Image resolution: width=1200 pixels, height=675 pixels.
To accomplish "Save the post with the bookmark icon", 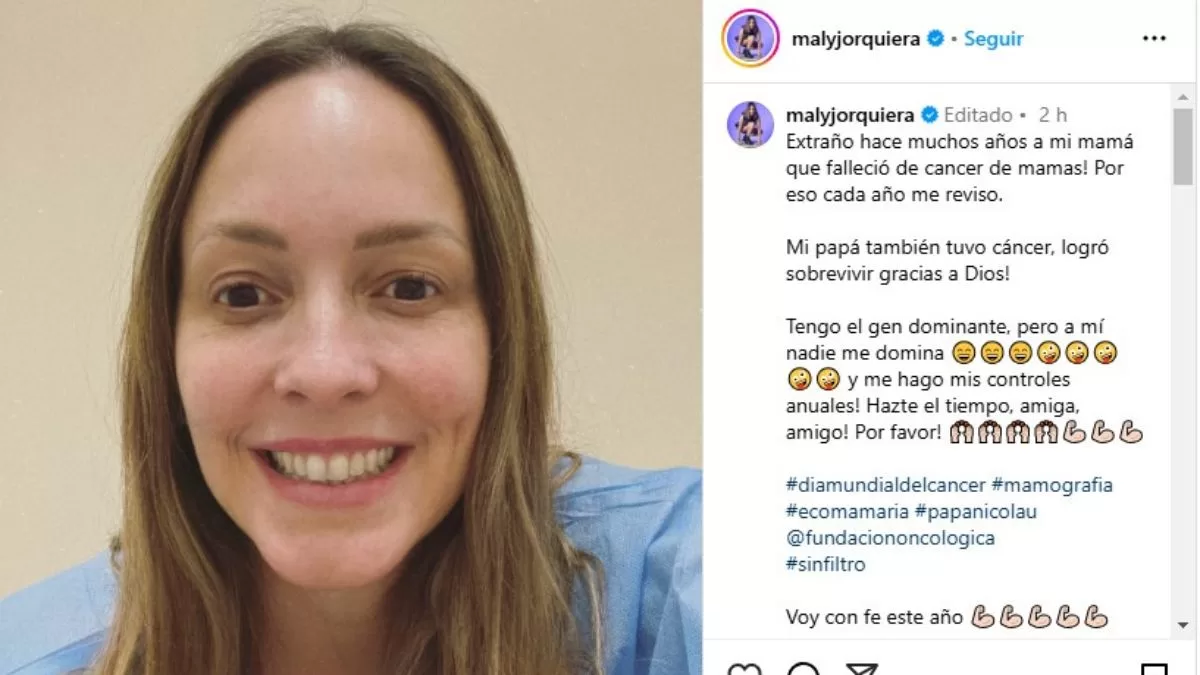I will (x=1154, y=668).
